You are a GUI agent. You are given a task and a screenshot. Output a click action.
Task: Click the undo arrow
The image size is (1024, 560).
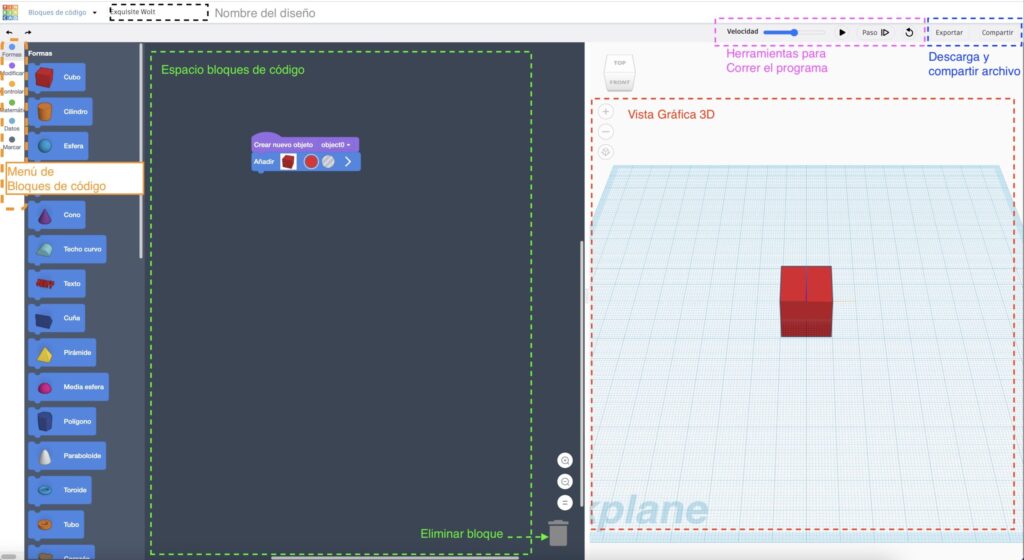9,32
